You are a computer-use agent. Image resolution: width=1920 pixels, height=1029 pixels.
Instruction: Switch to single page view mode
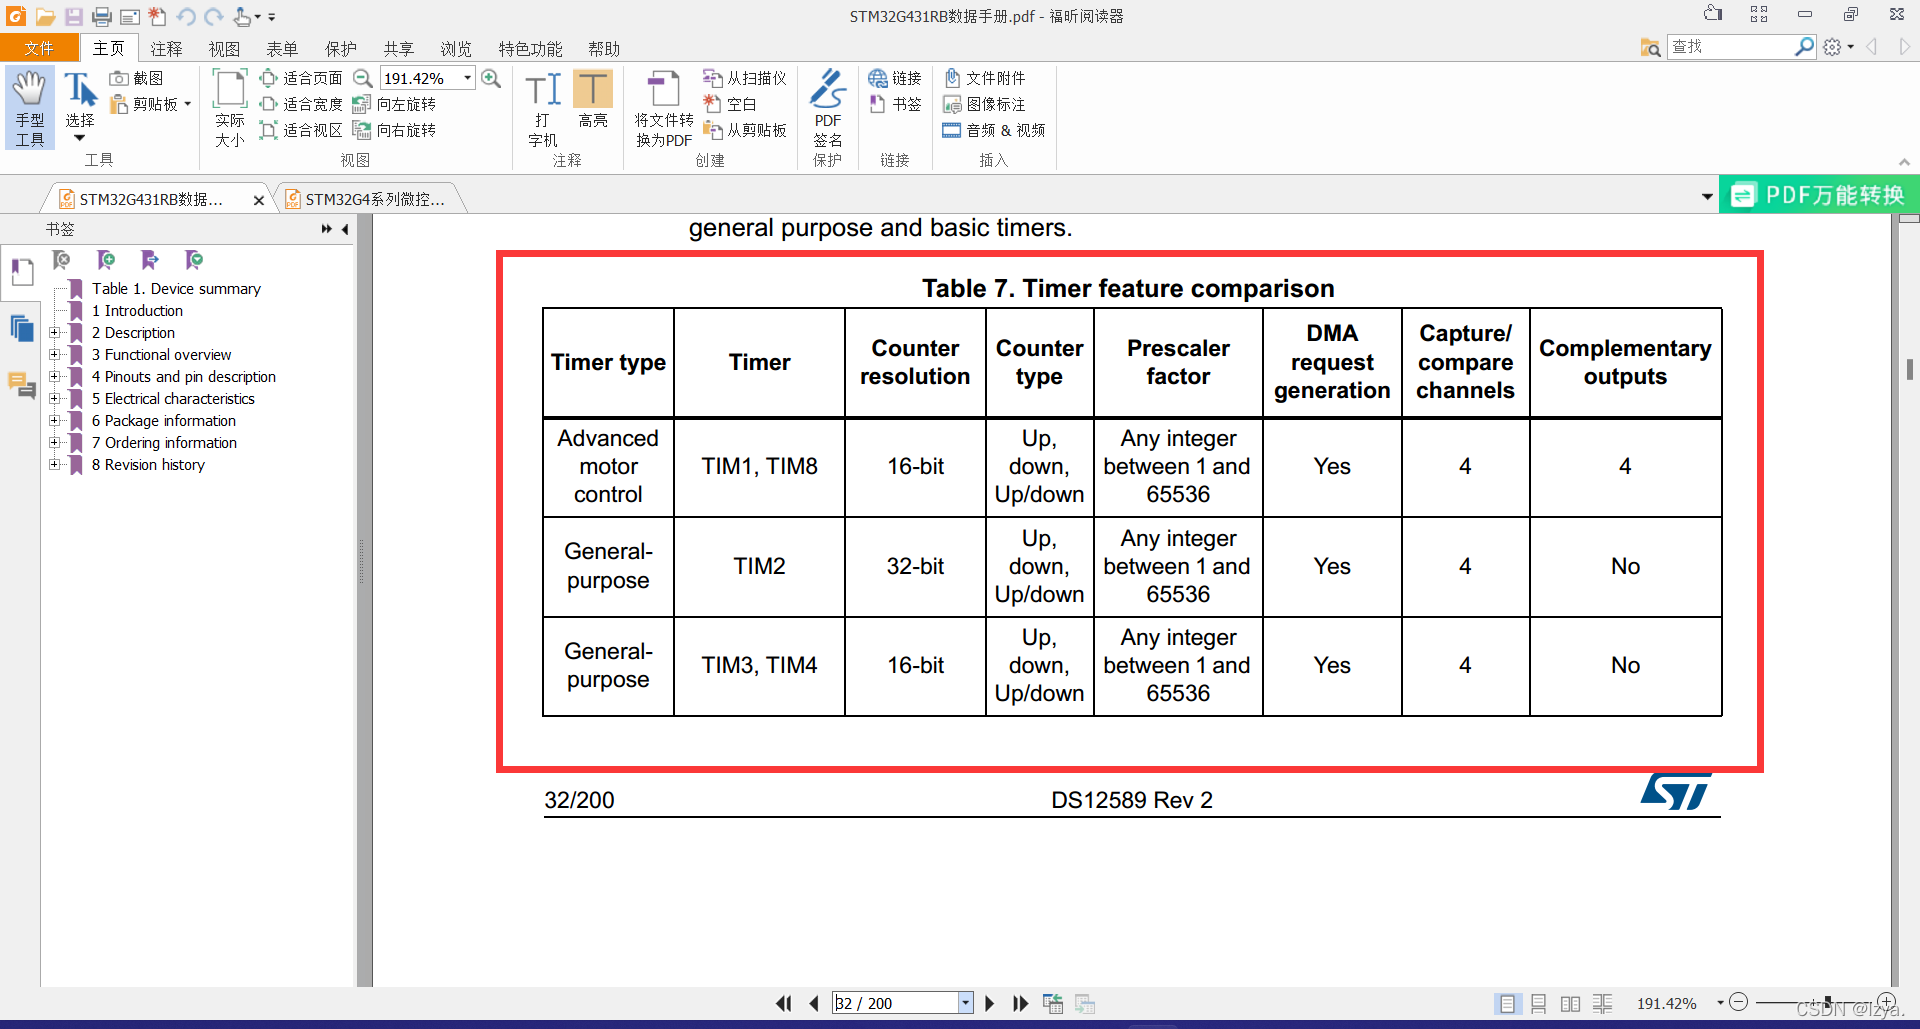[x=1507, y=1003]
